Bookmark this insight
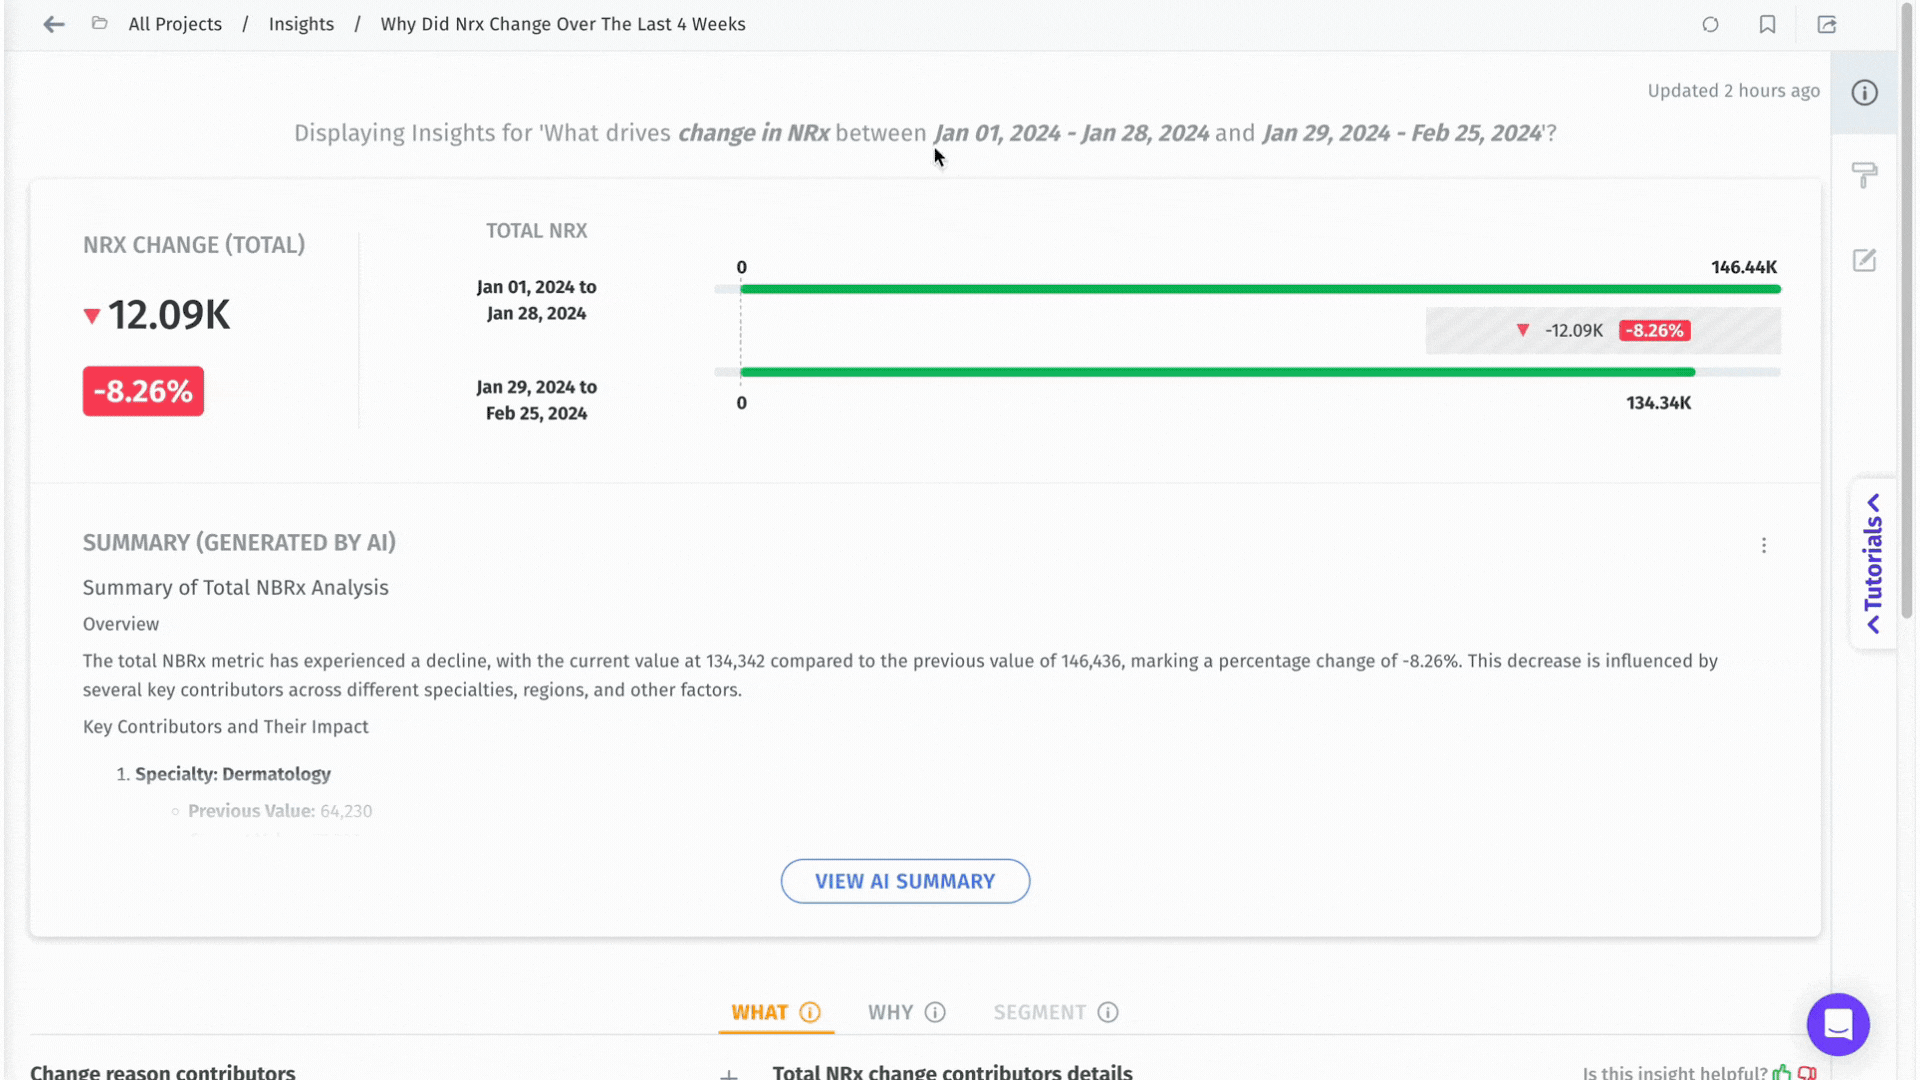The height and width of the screenshot is (1080, 1920). pyautogui.click(x=1767, y=24)
